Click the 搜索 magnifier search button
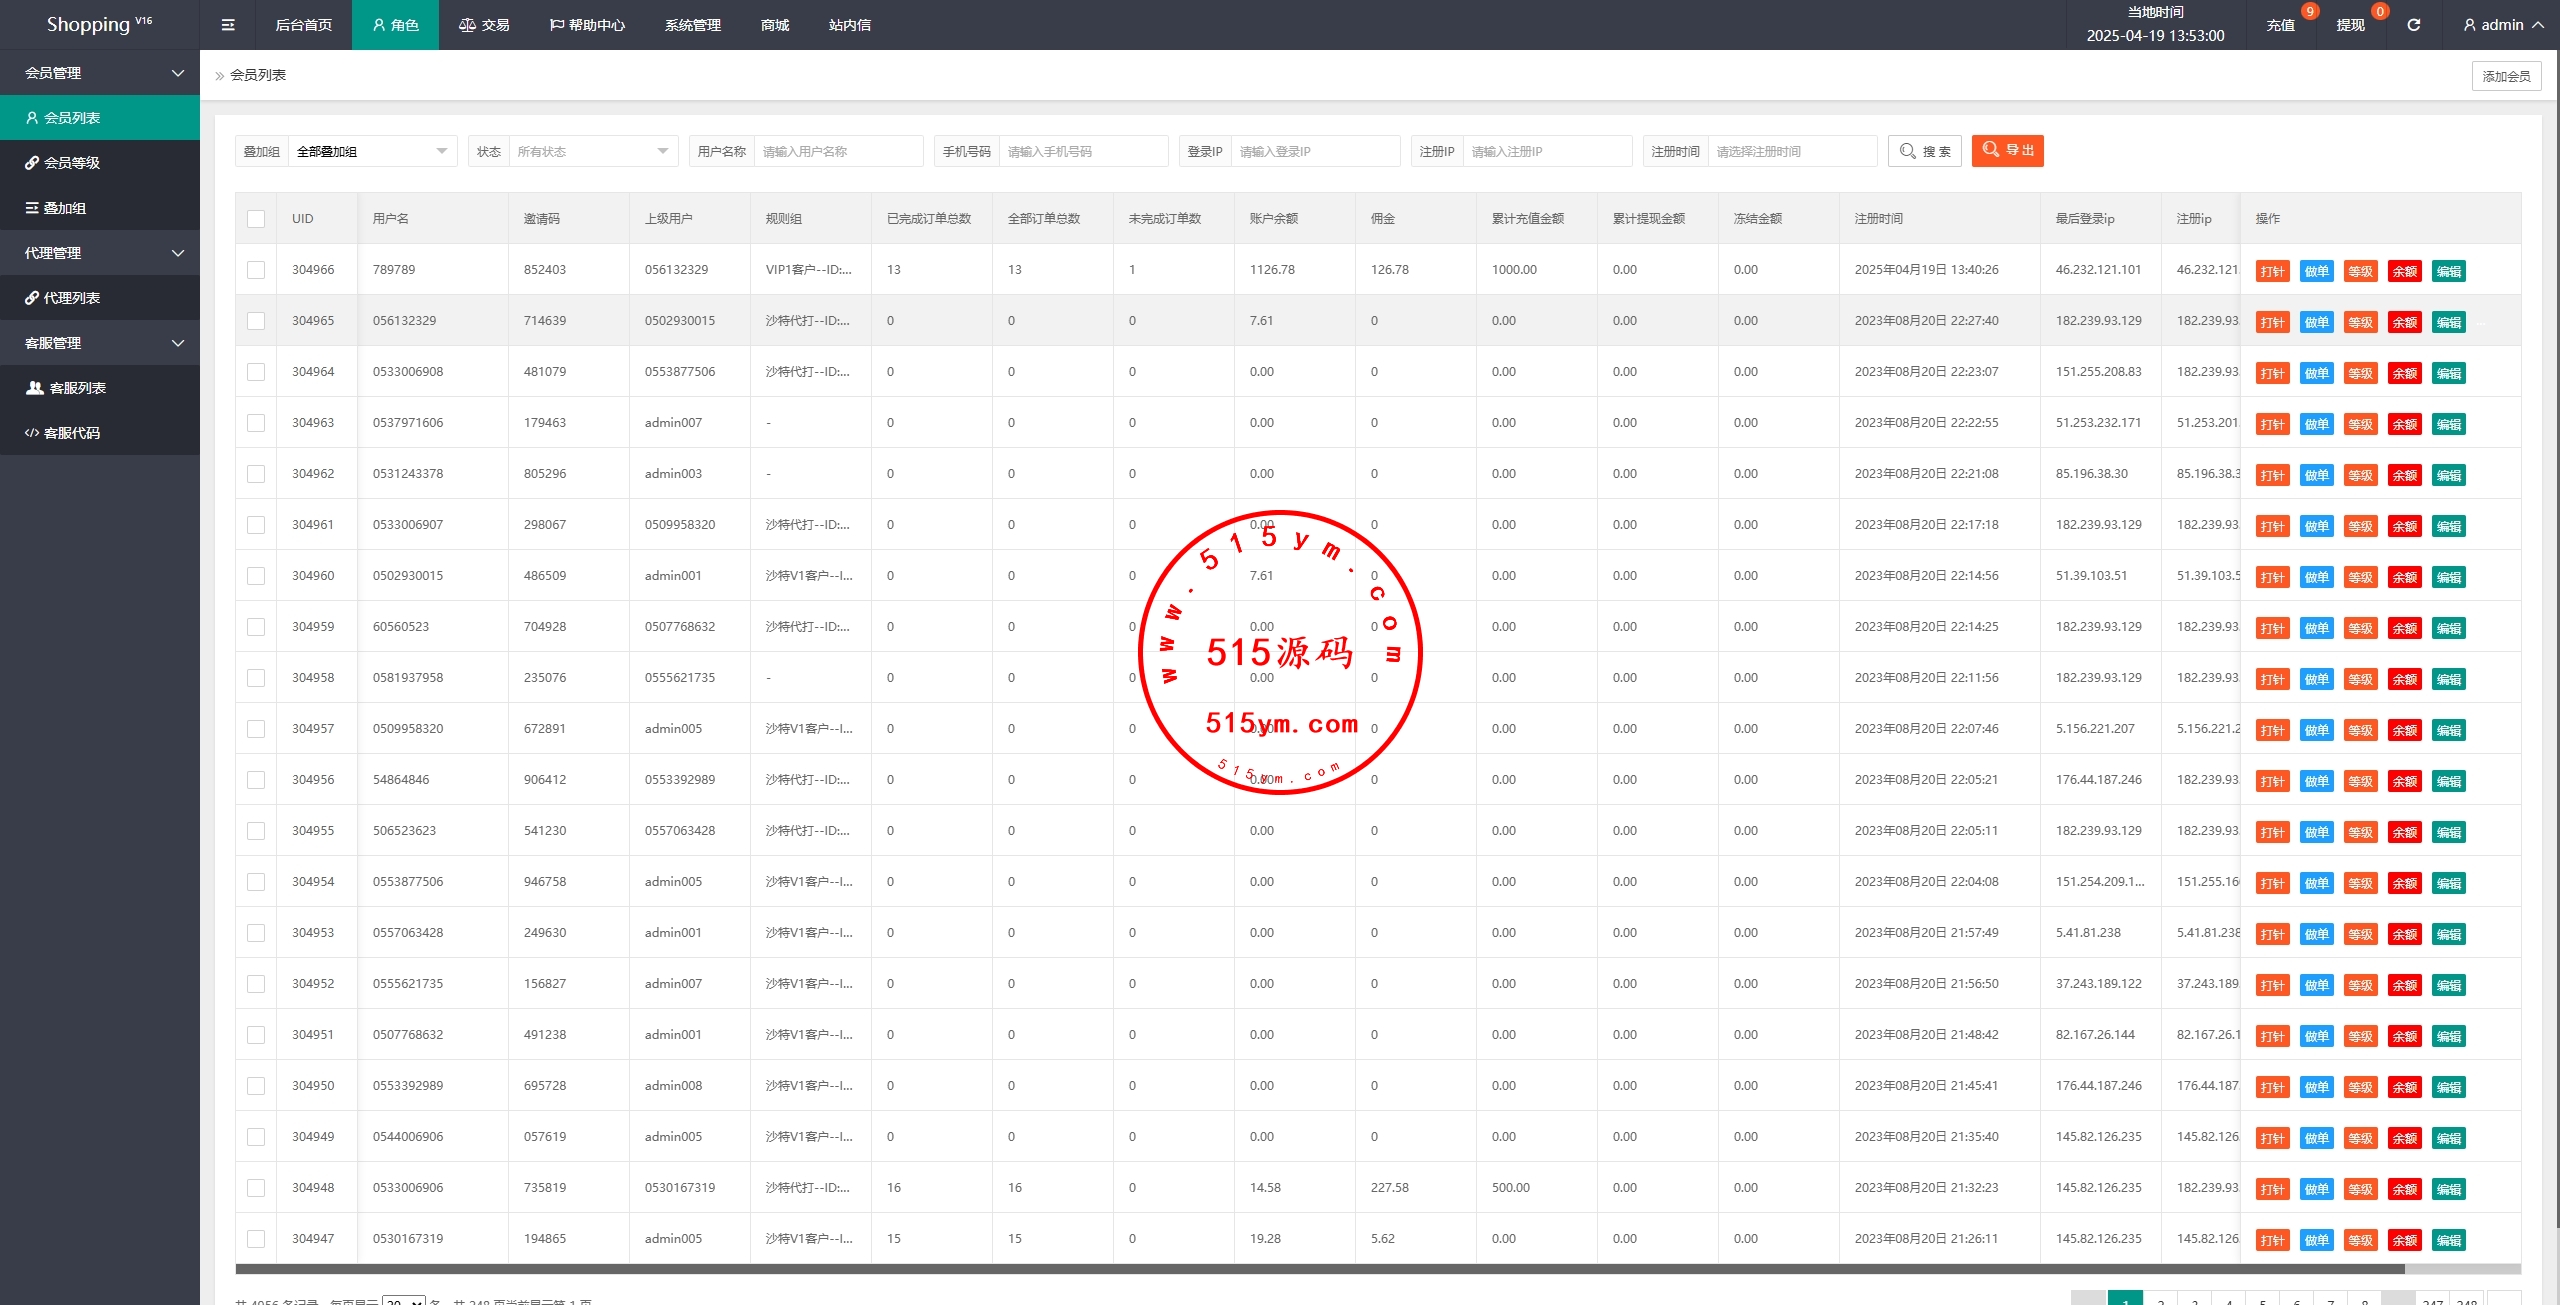This screenshot has height=1305, width=2560. pyautogui.click(x=1924, y=151)
